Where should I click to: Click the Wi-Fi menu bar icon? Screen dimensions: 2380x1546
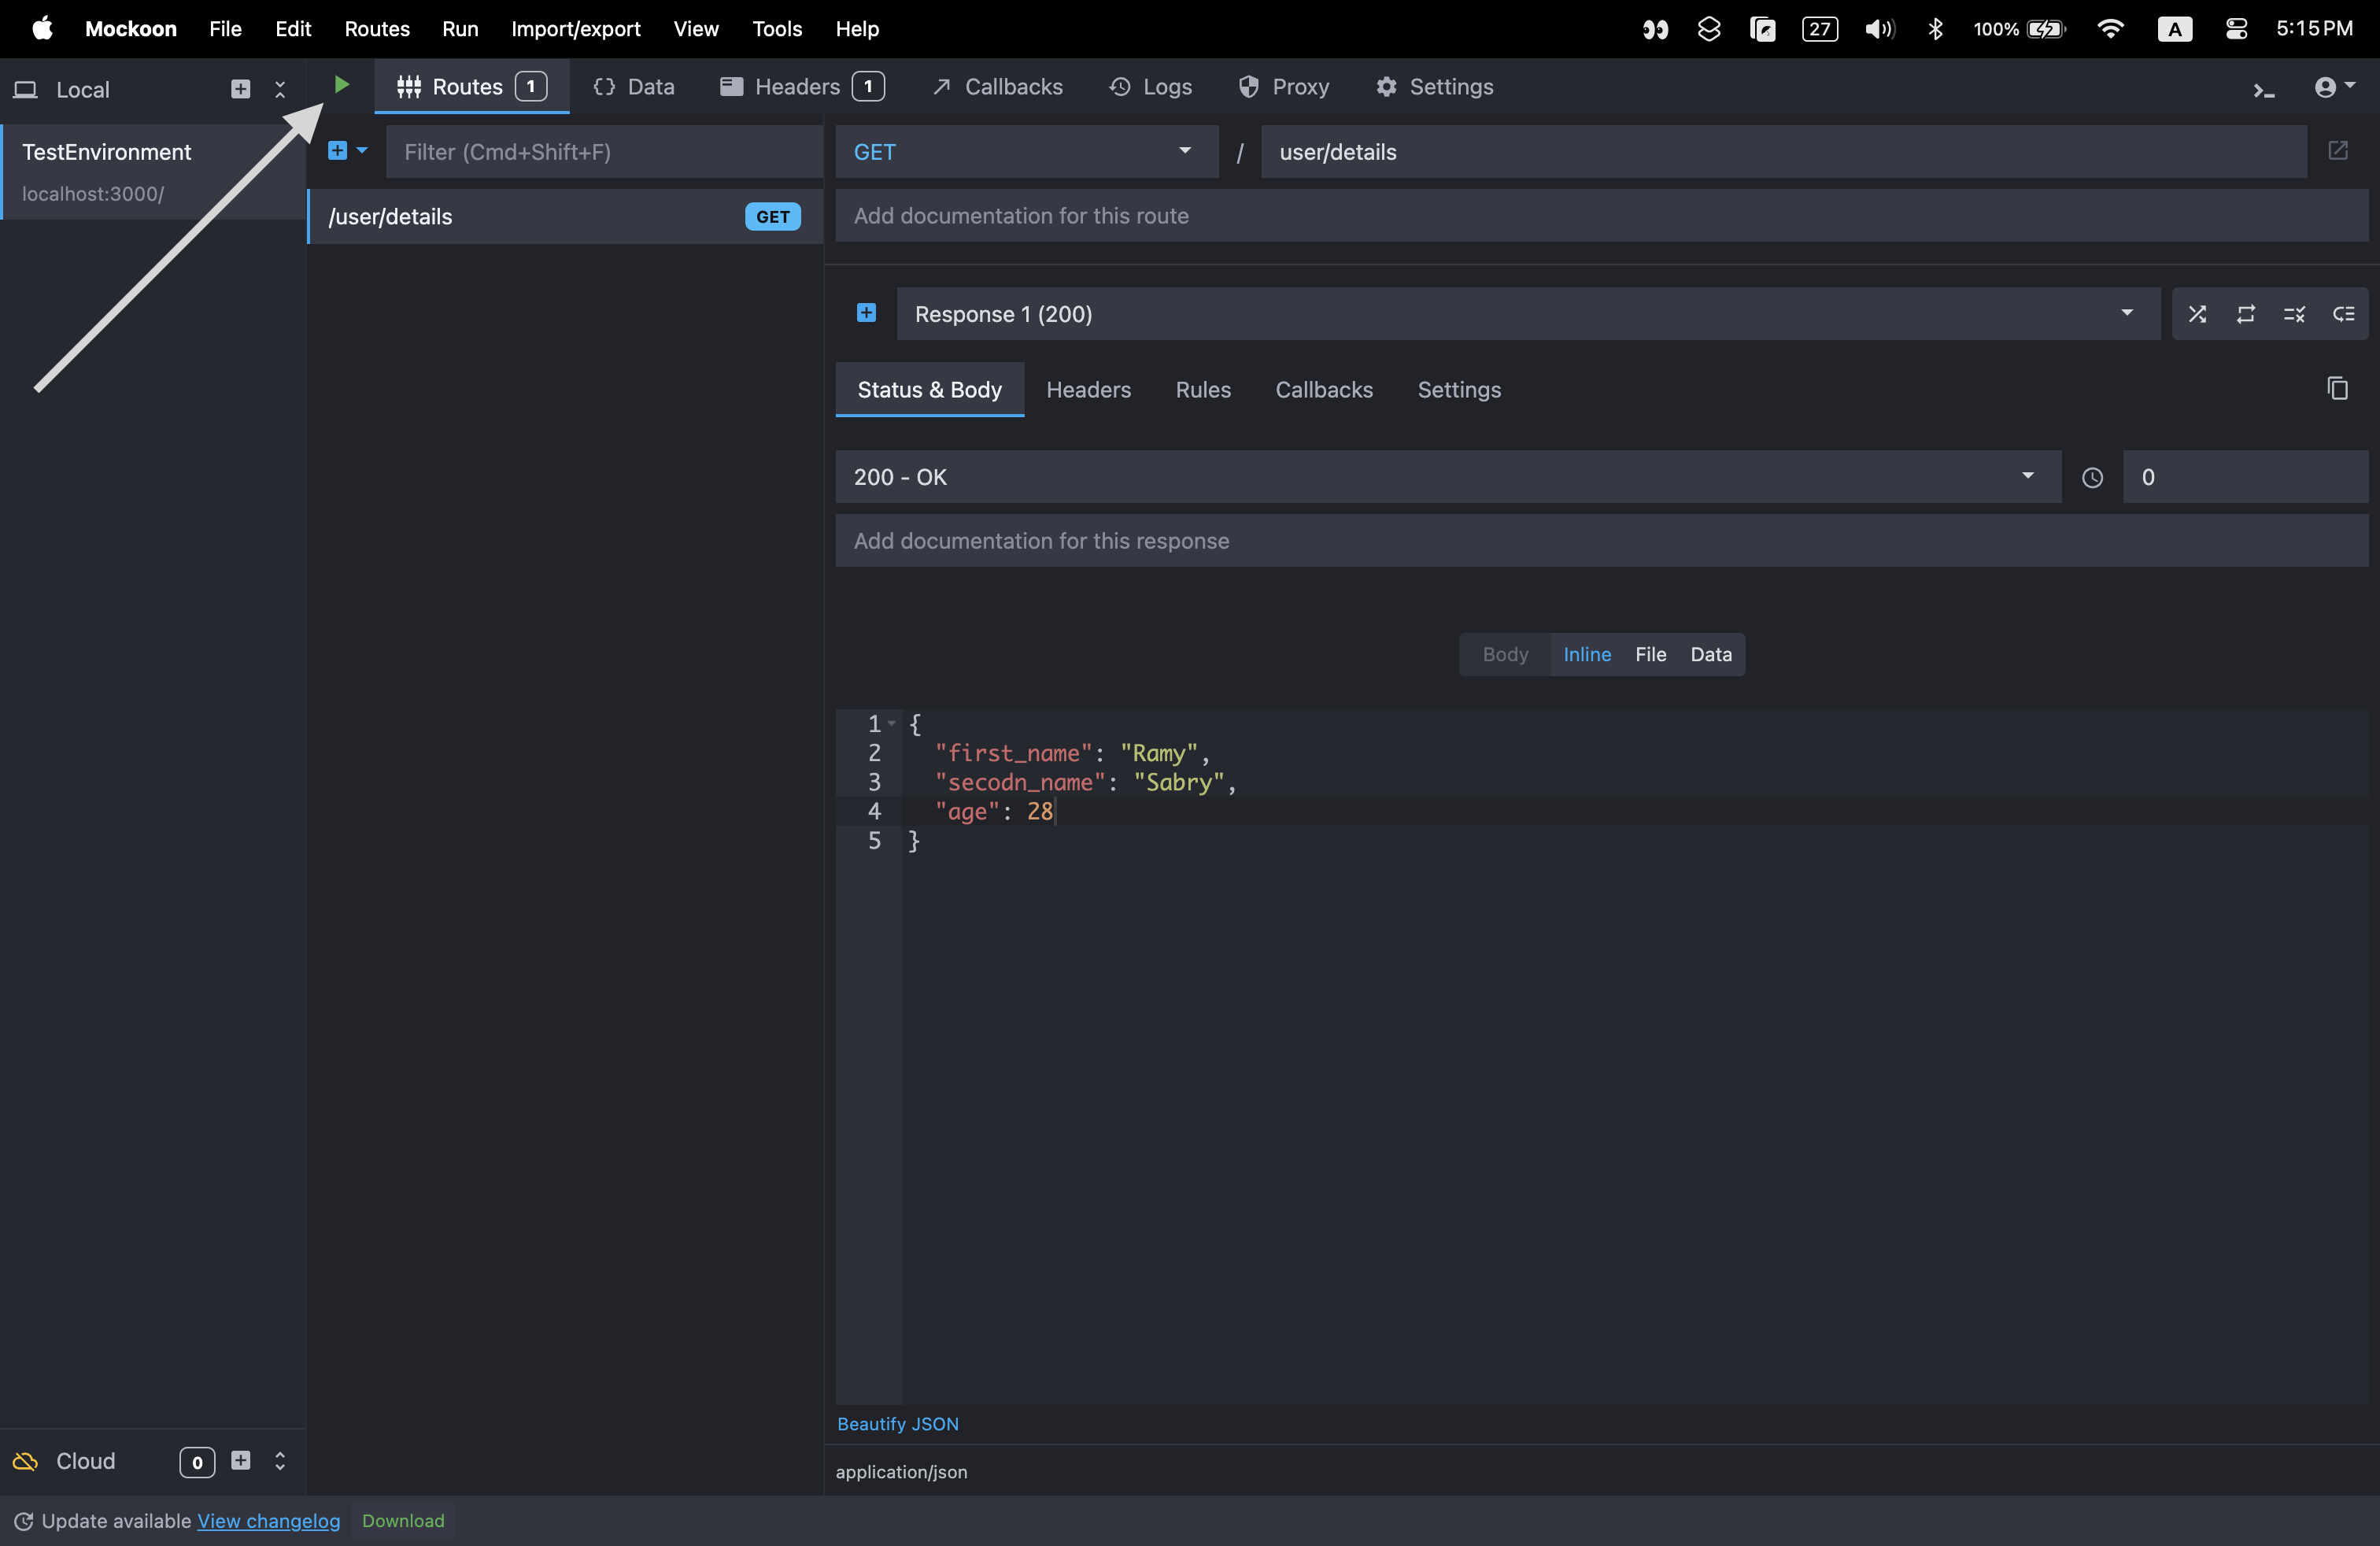[x=2110, y=29]
